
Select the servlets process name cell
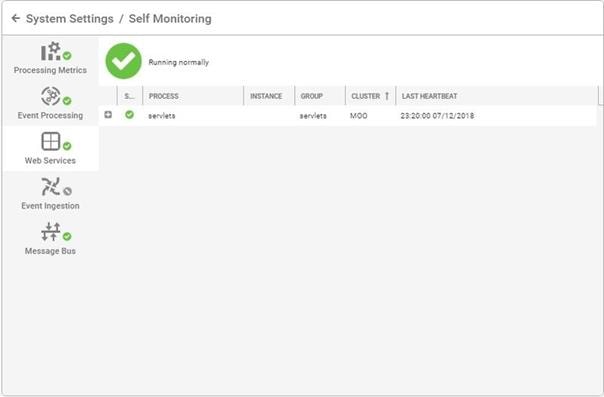162,116
